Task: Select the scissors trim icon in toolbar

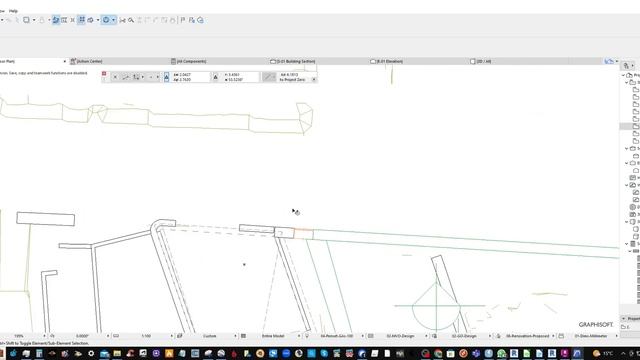Action: [x=122, y=20]
